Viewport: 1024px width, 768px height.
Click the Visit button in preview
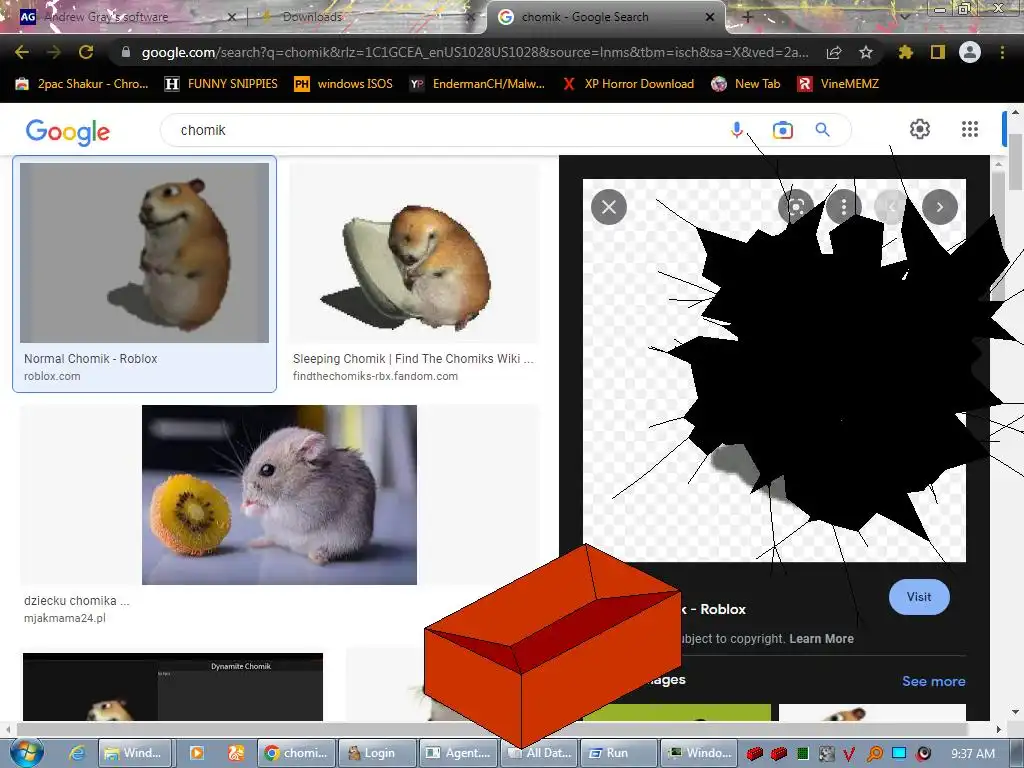tap(919, 597)
